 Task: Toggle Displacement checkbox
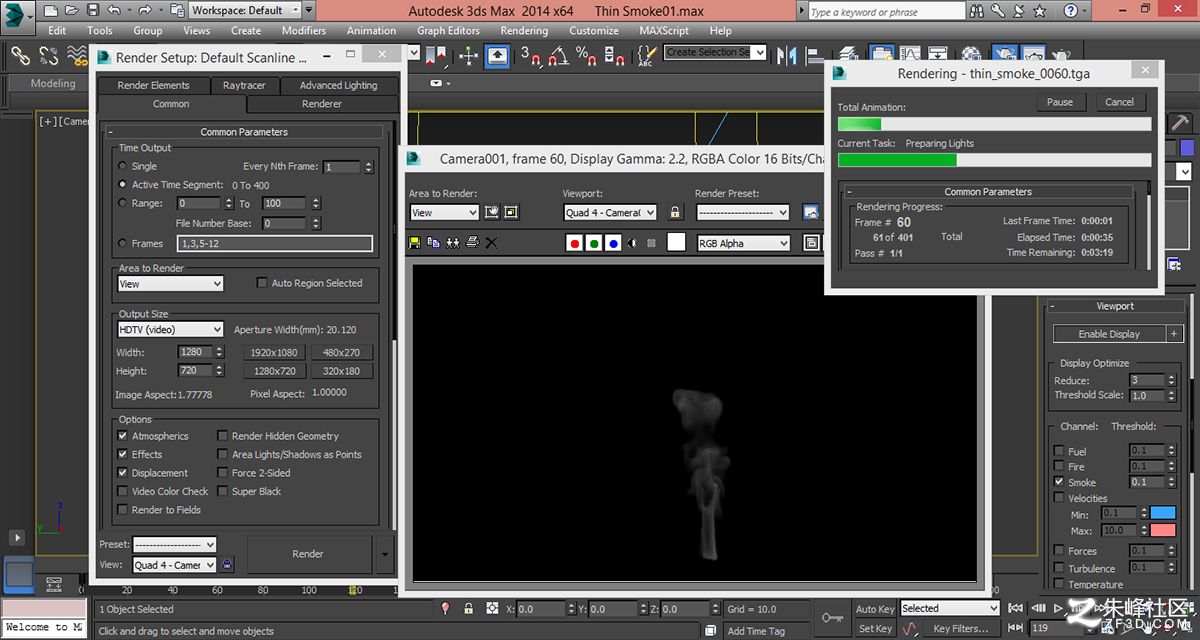(x=123, y=473)
